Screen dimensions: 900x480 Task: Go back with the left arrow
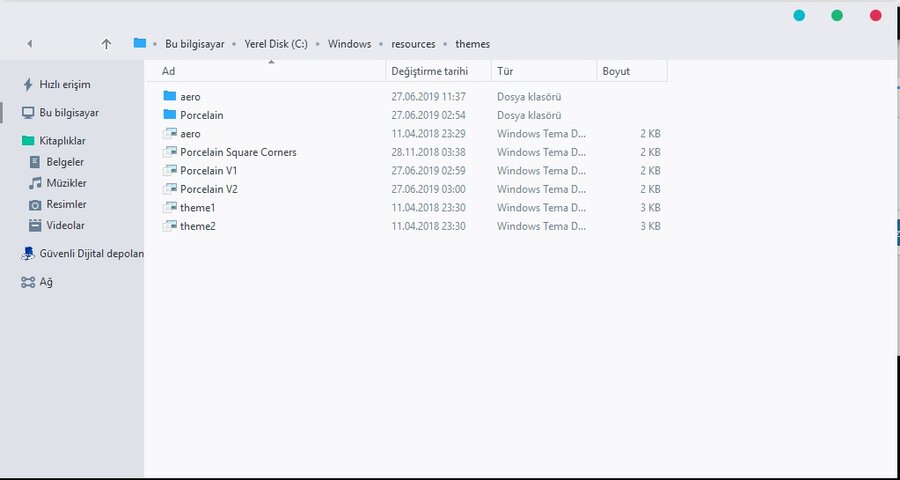click(x=30, y=44)
